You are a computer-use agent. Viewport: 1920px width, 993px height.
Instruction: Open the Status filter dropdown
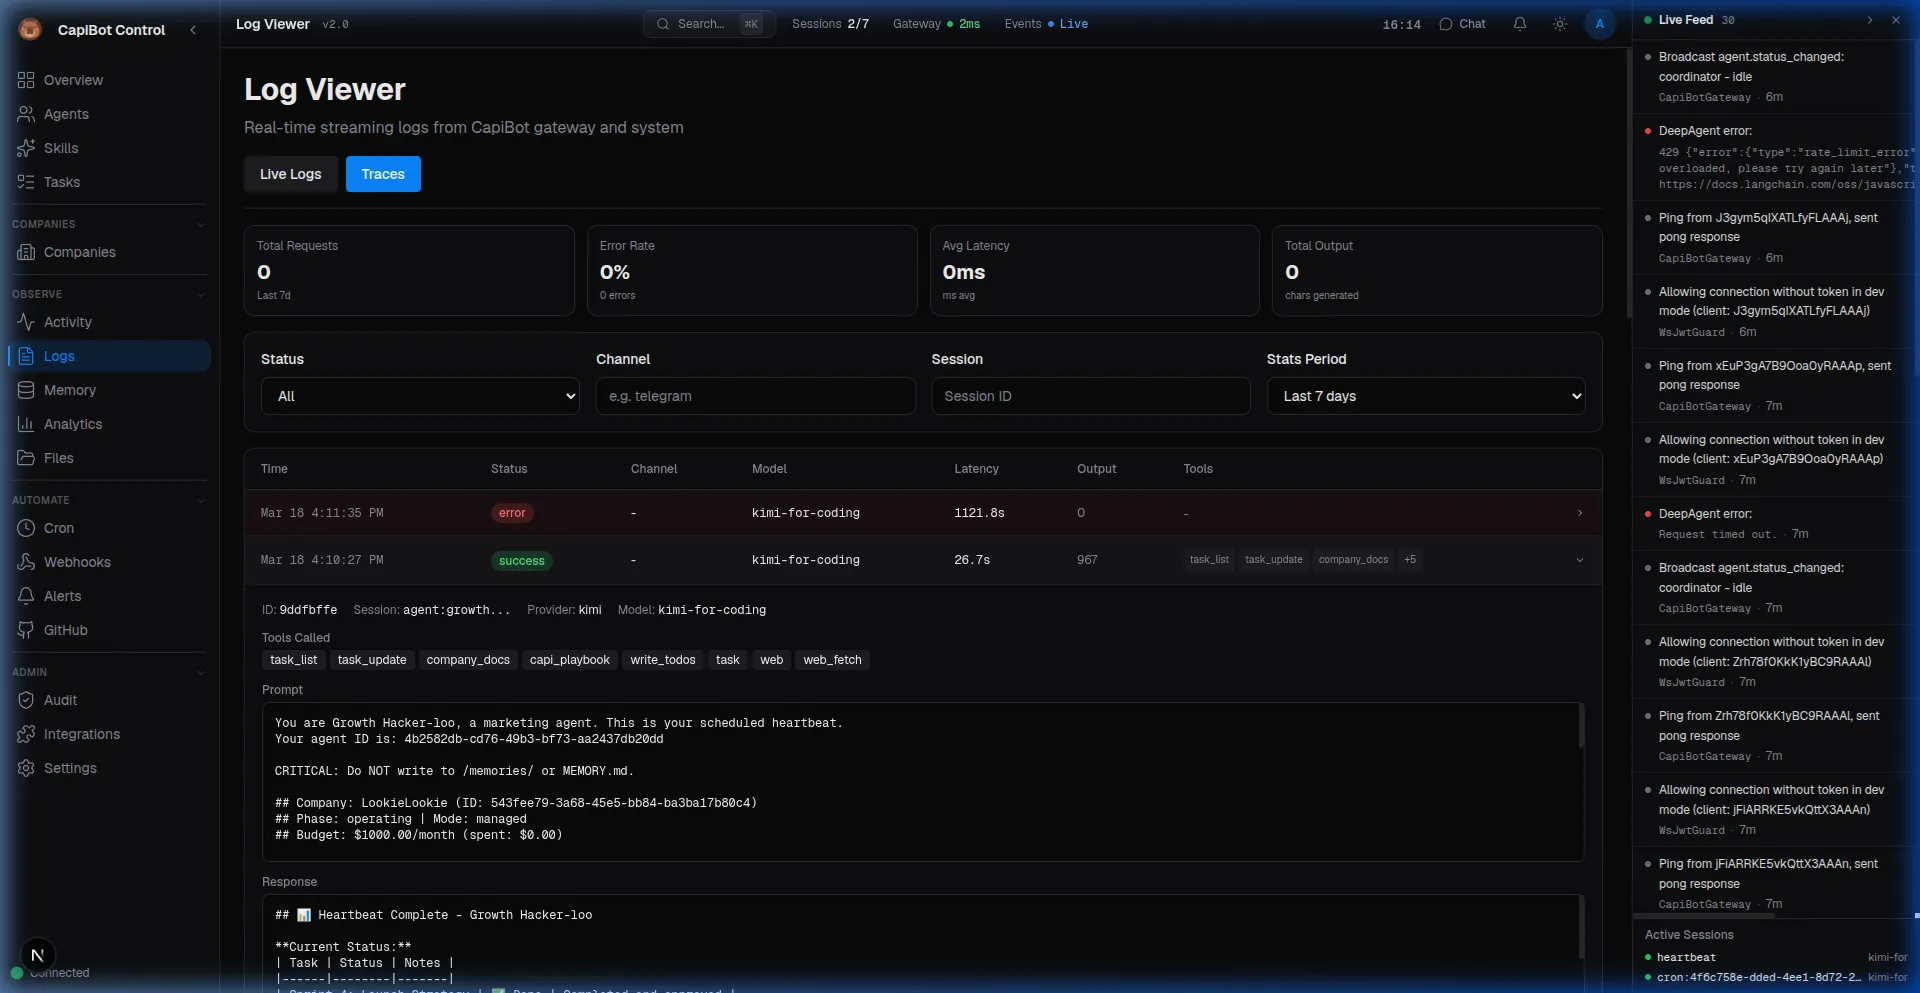point(420,396)
